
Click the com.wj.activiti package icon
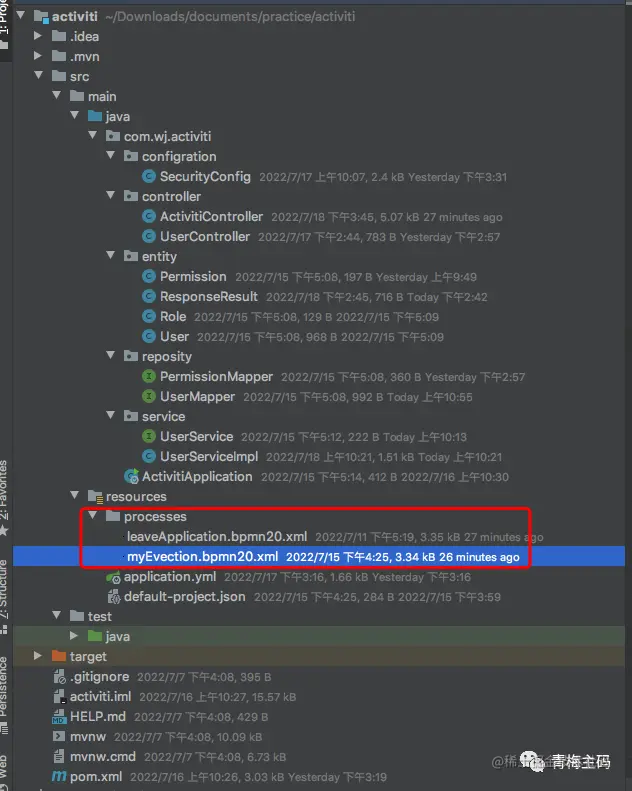[113, 136]
